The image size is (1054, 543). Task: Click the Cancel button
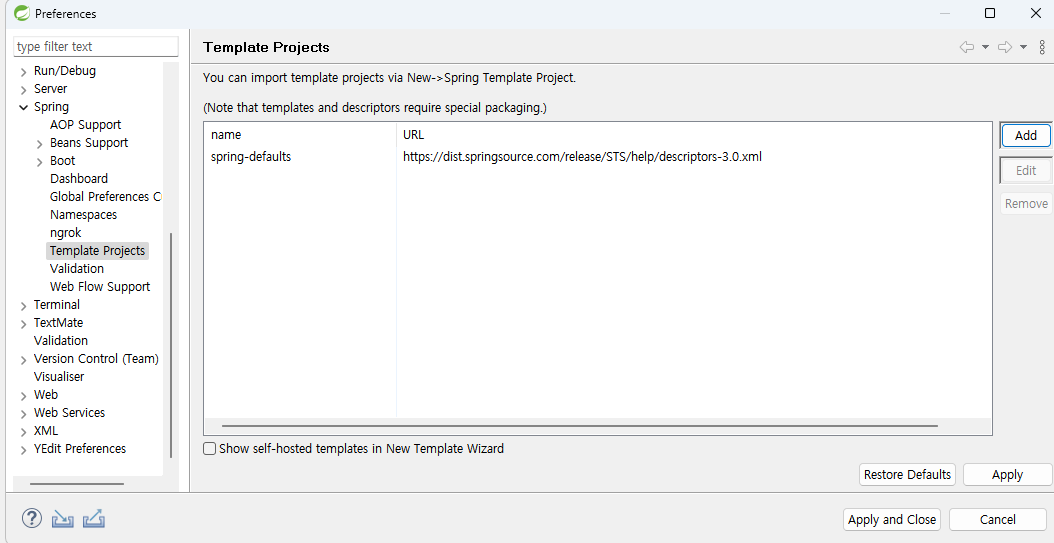[998, 519]
